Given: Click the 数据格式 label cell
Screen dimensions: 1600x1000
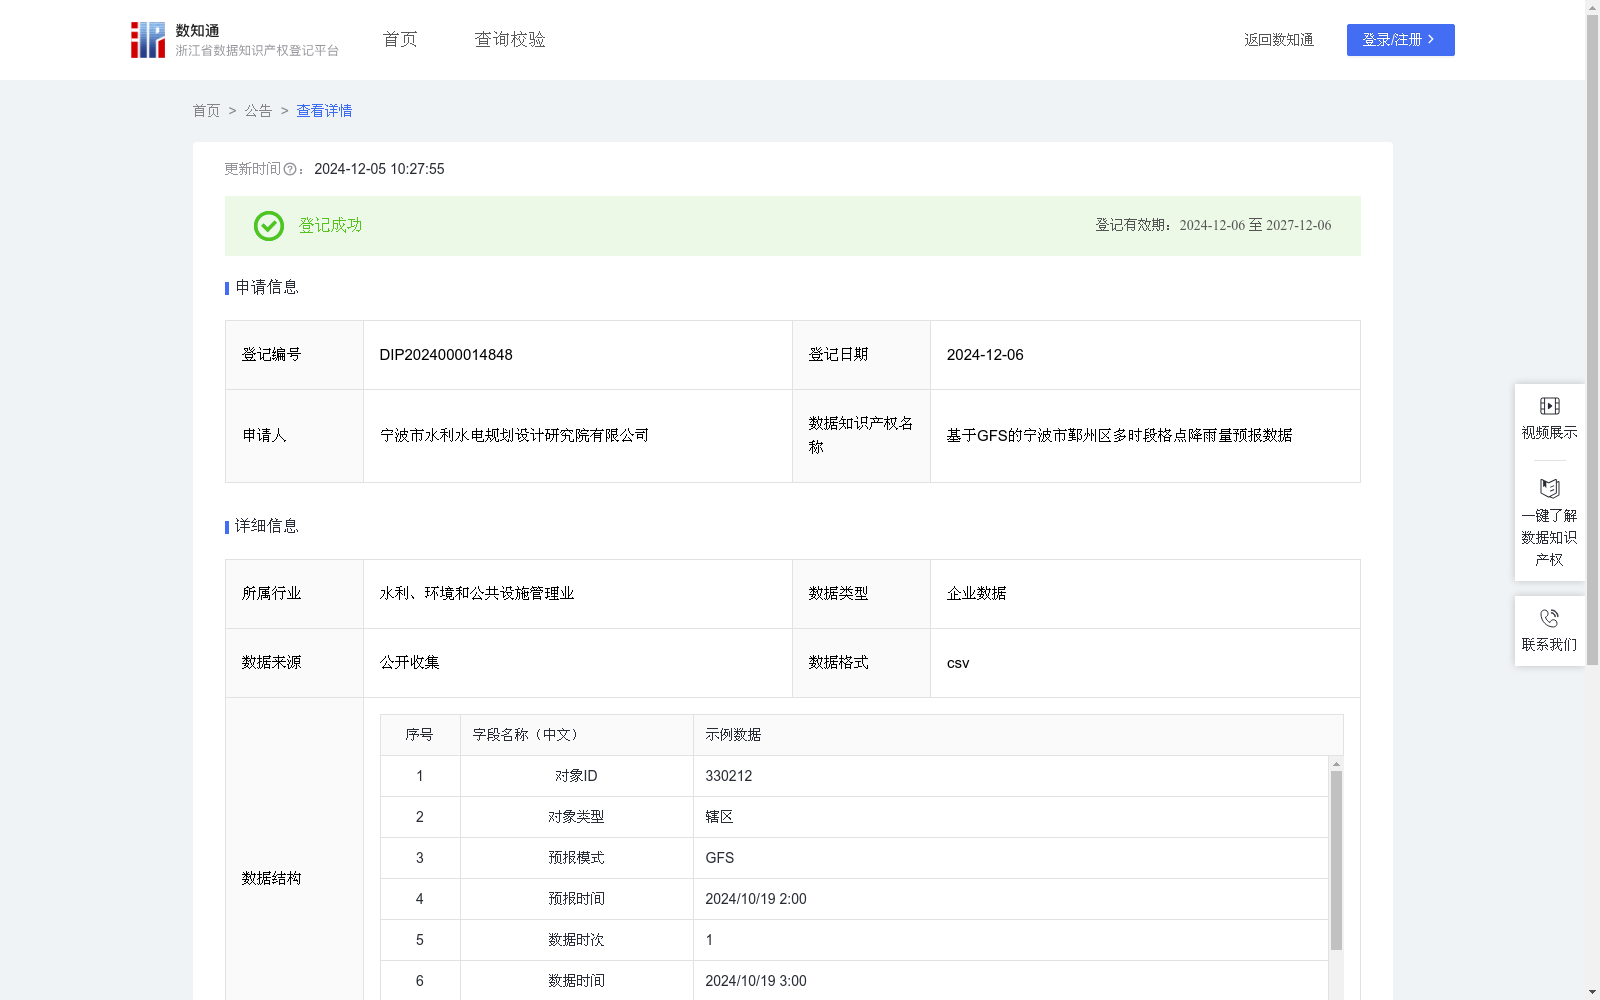Looking at the screenshot, I should point(861,663).
